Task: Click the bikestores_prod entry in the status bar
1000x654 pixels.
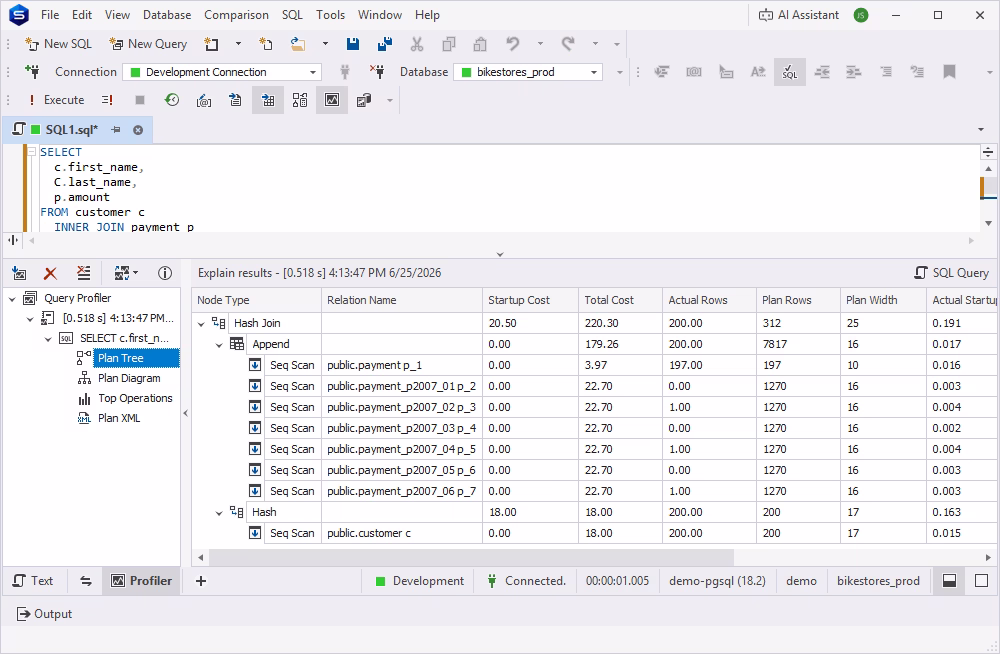Action: click(x=878, y=581)
